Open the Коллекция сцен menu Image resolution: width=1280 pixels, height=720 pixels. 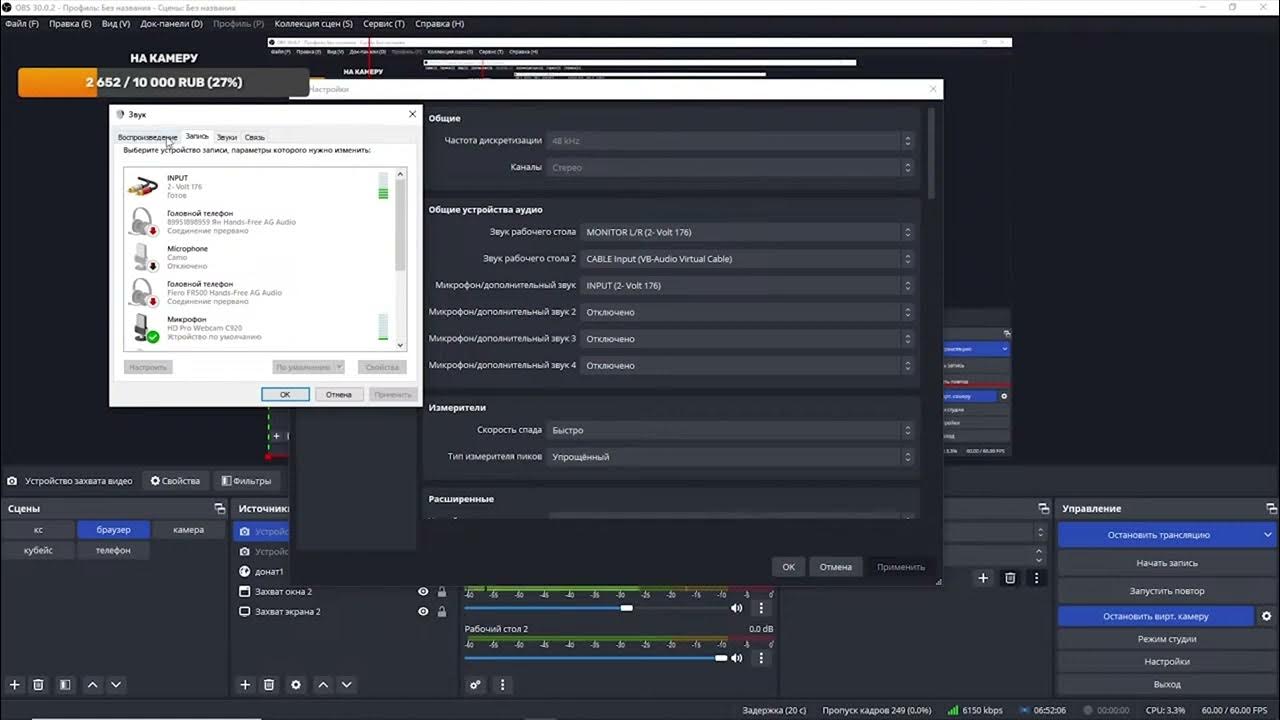(x=313, y=23)
